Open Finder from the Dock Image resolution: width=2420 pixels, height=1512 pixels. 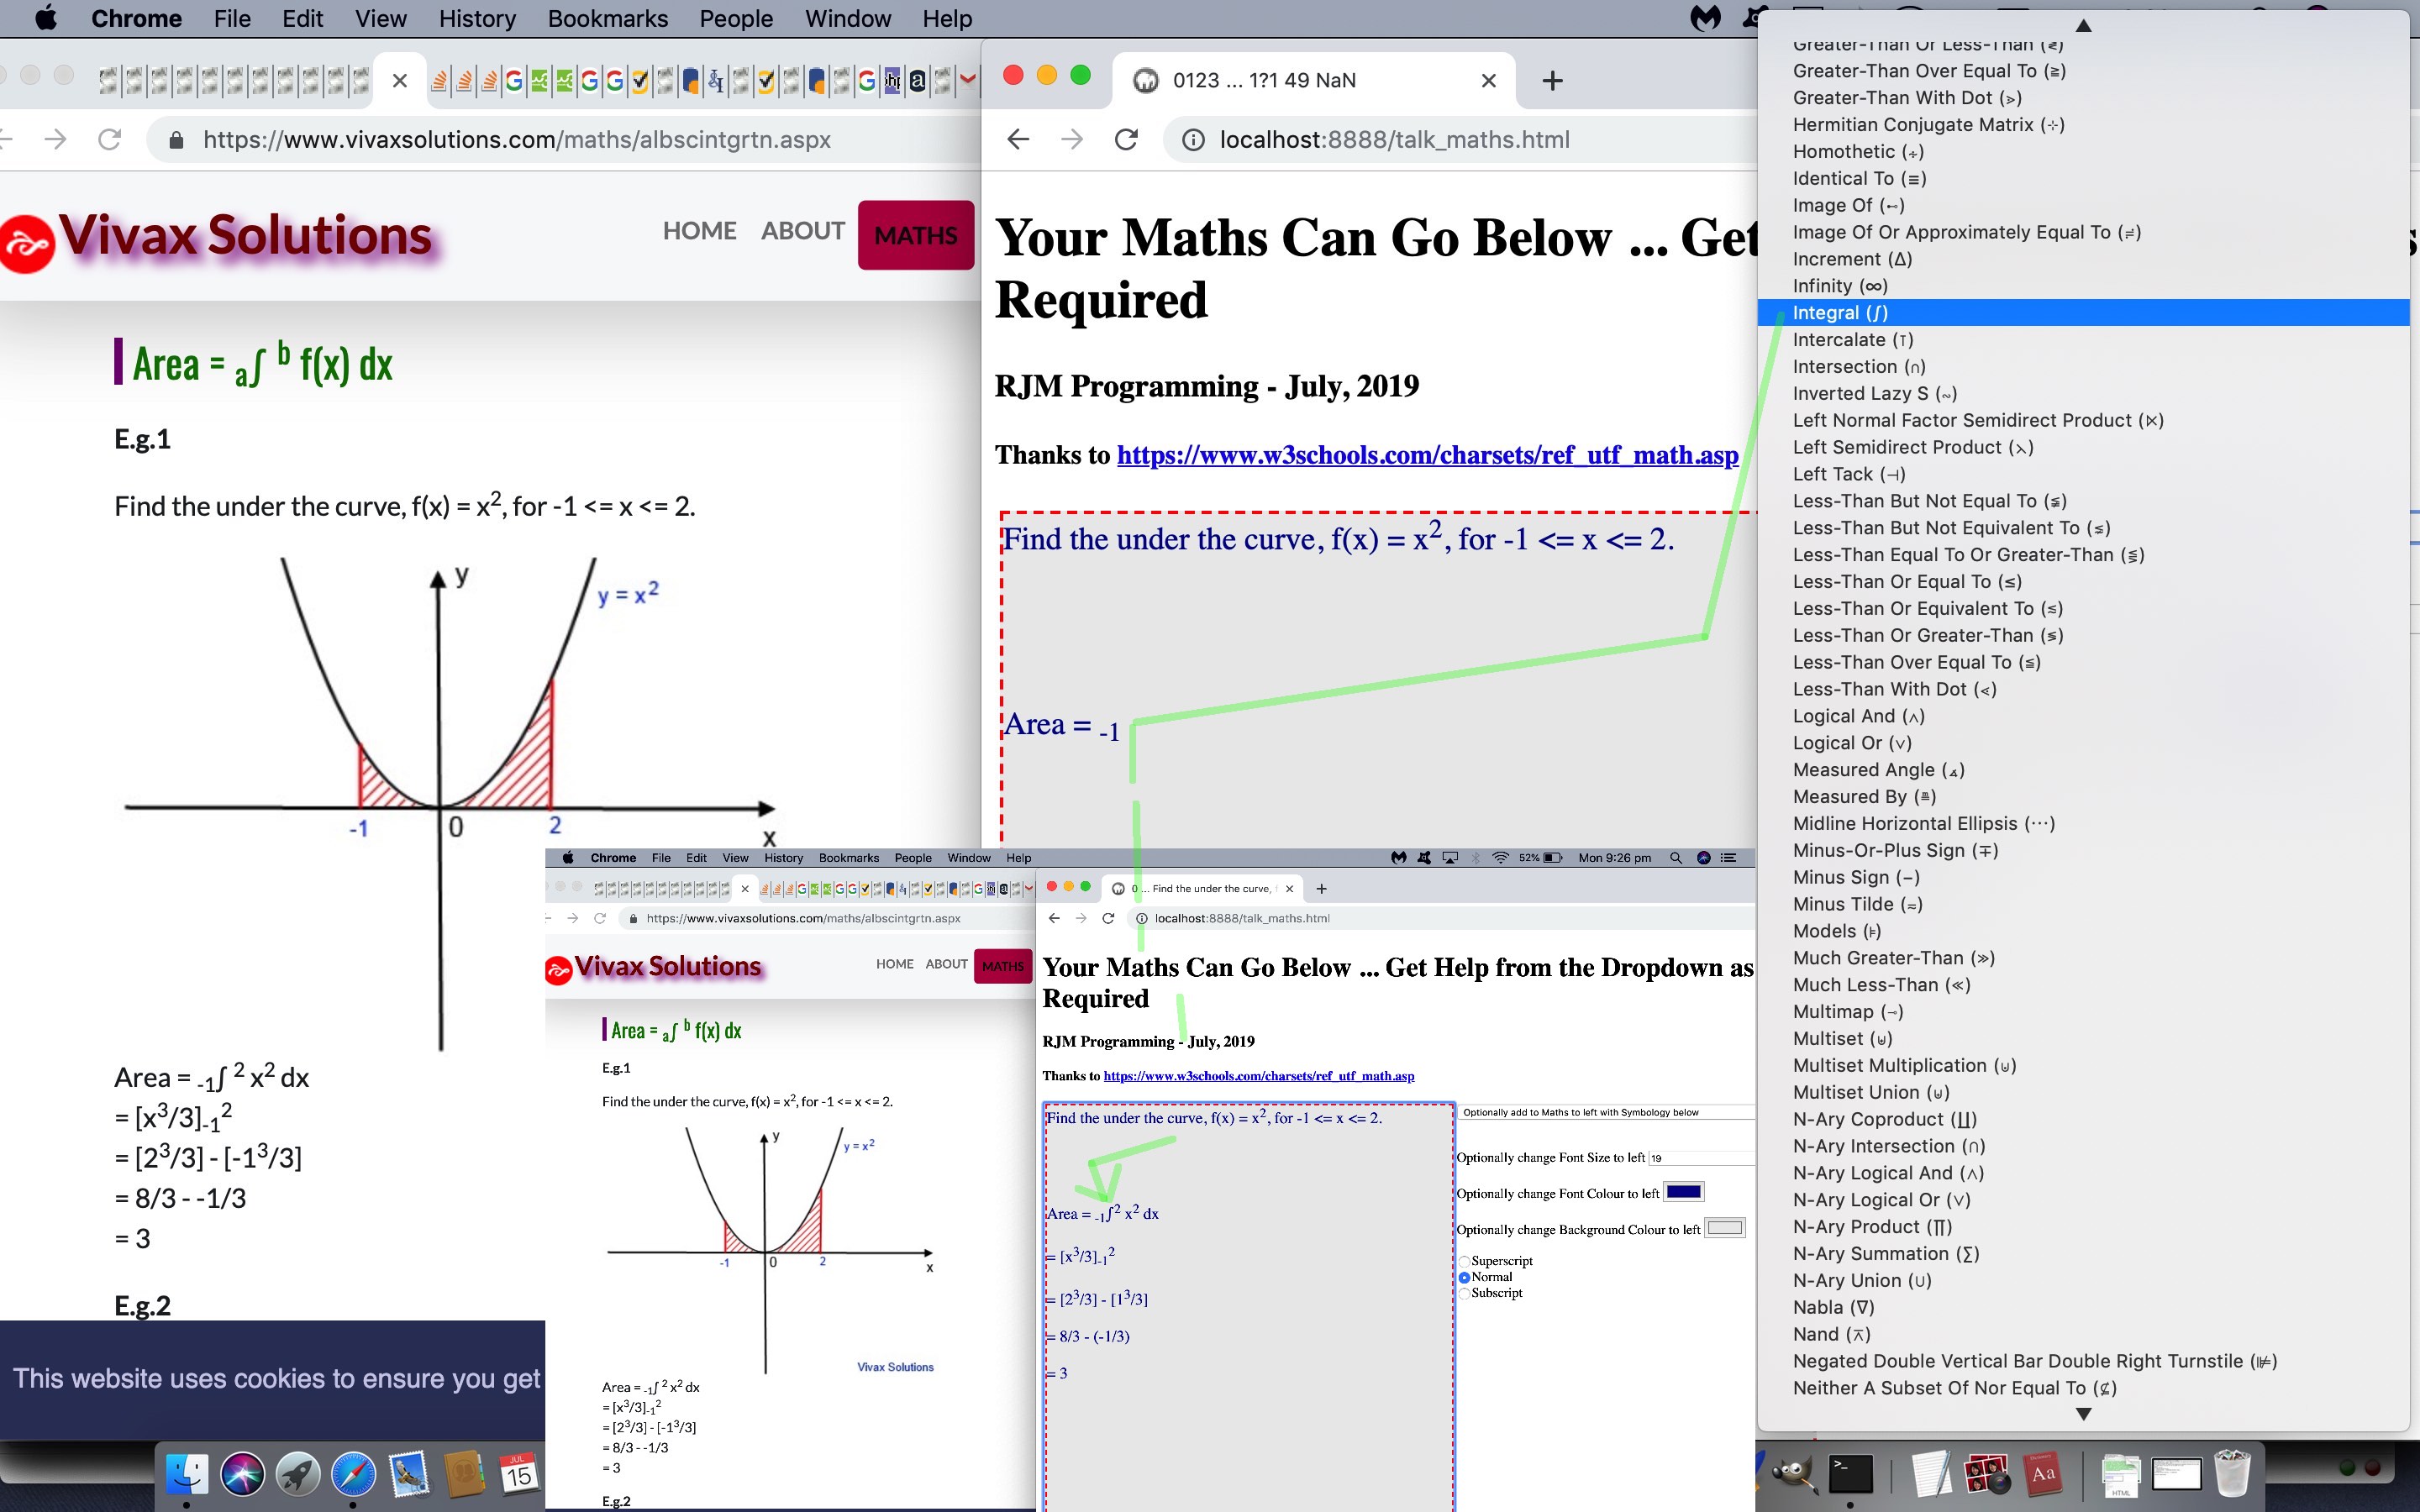(x=187, y=1474)
